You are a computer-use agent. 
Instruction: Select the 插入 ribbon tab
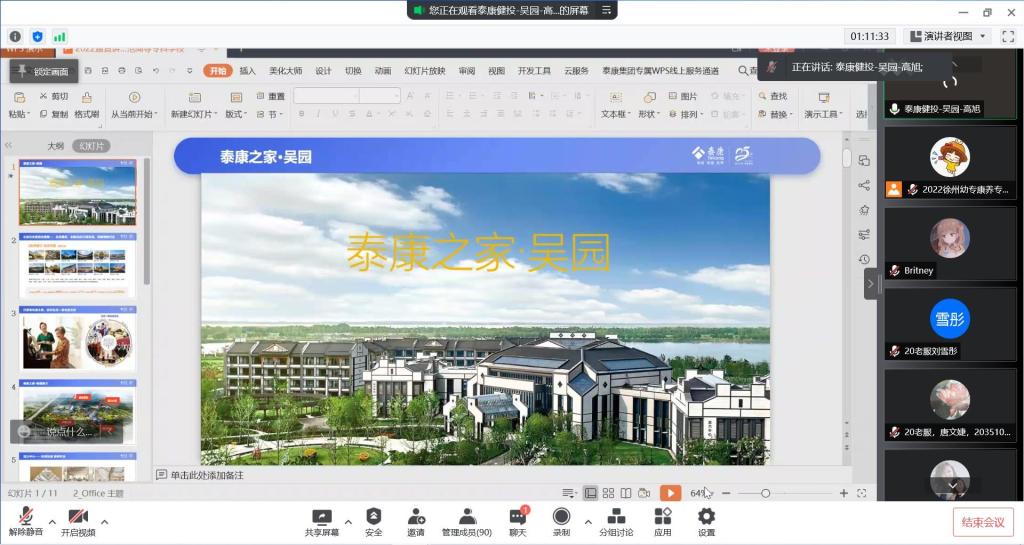point(247,71)
